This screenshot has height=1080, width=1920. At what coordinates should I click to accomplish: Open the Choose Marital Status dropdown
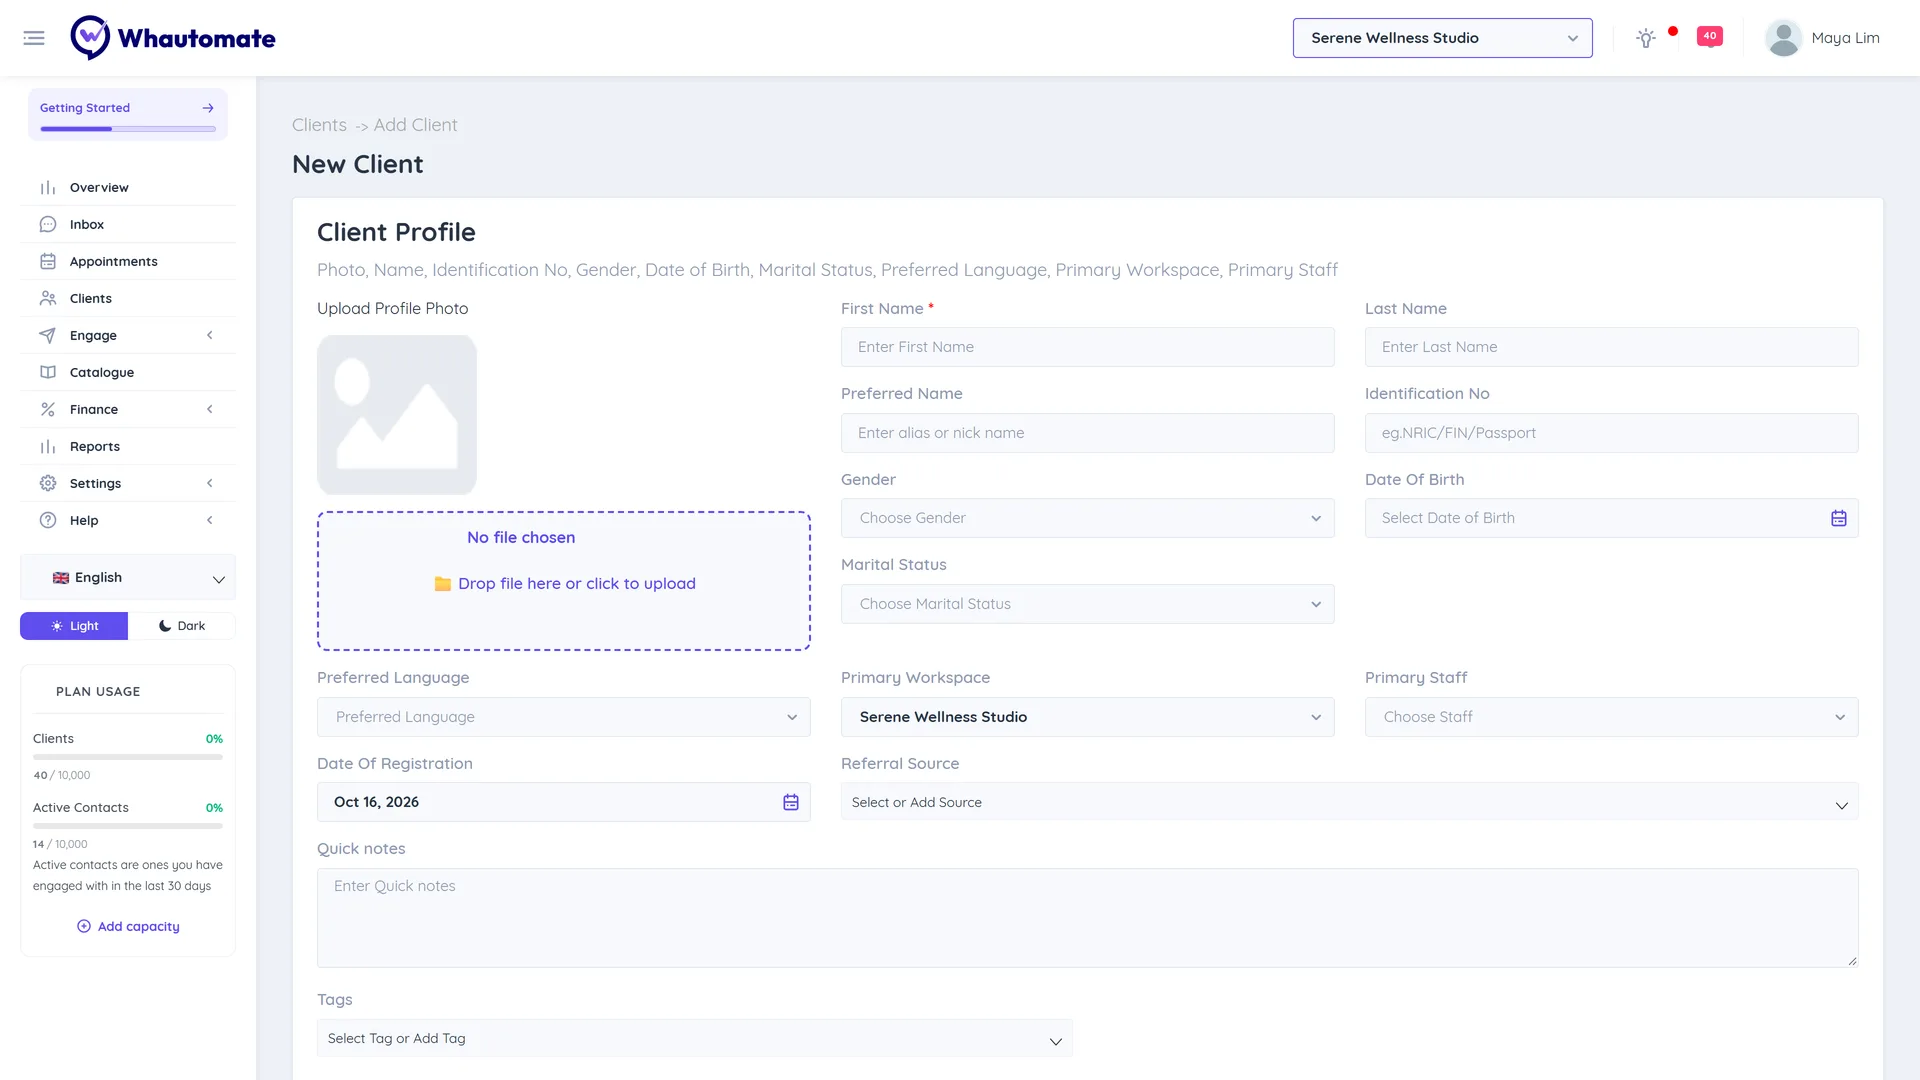point(1087,604)
